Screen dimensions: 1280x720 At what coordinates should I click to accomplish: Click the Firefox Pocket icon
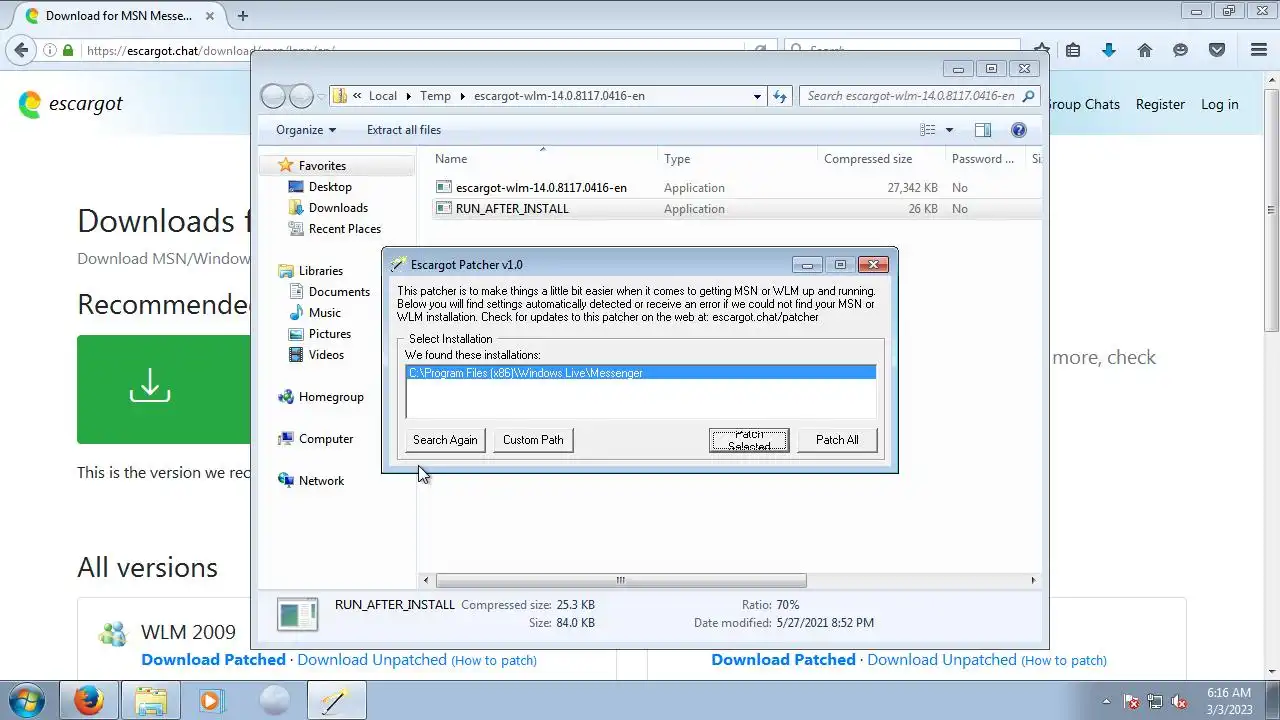(1217, 50)
